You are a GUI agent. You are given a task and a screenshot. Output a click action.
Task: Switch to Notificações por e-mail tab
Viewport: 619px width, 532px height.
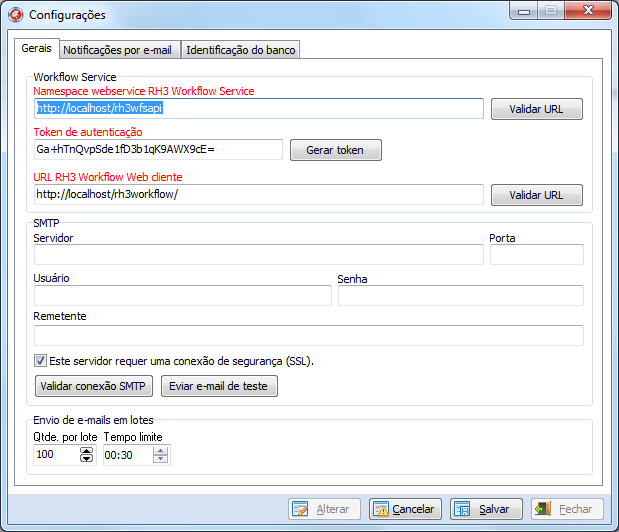(x=117, y=50)
